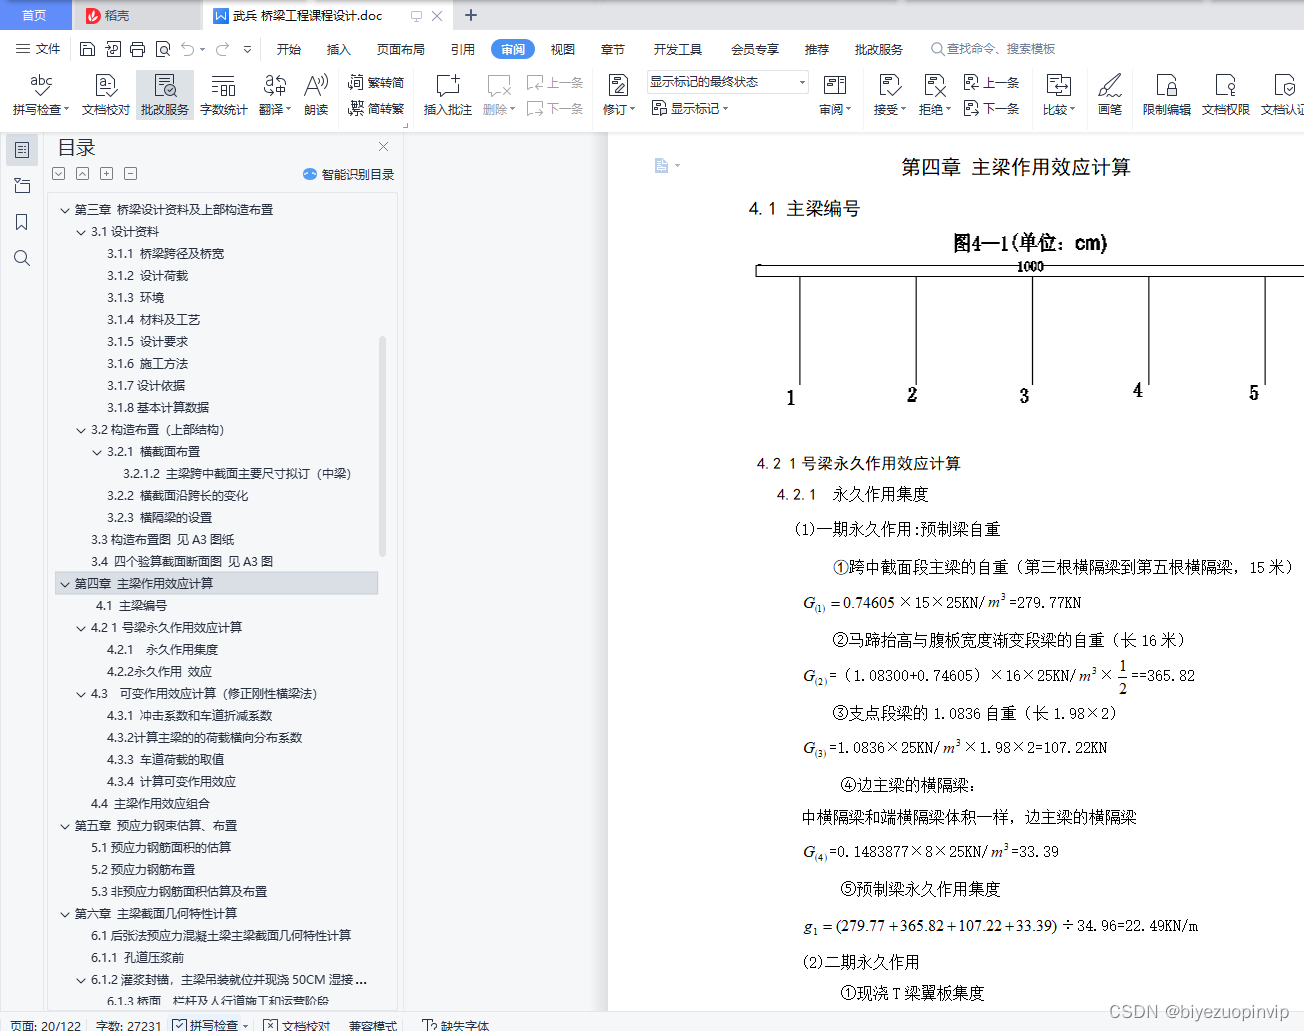Select 3.1.4 材料及工艺 in outline
The height and width of the screenshot is (1031, 1304).
(153, 320)
